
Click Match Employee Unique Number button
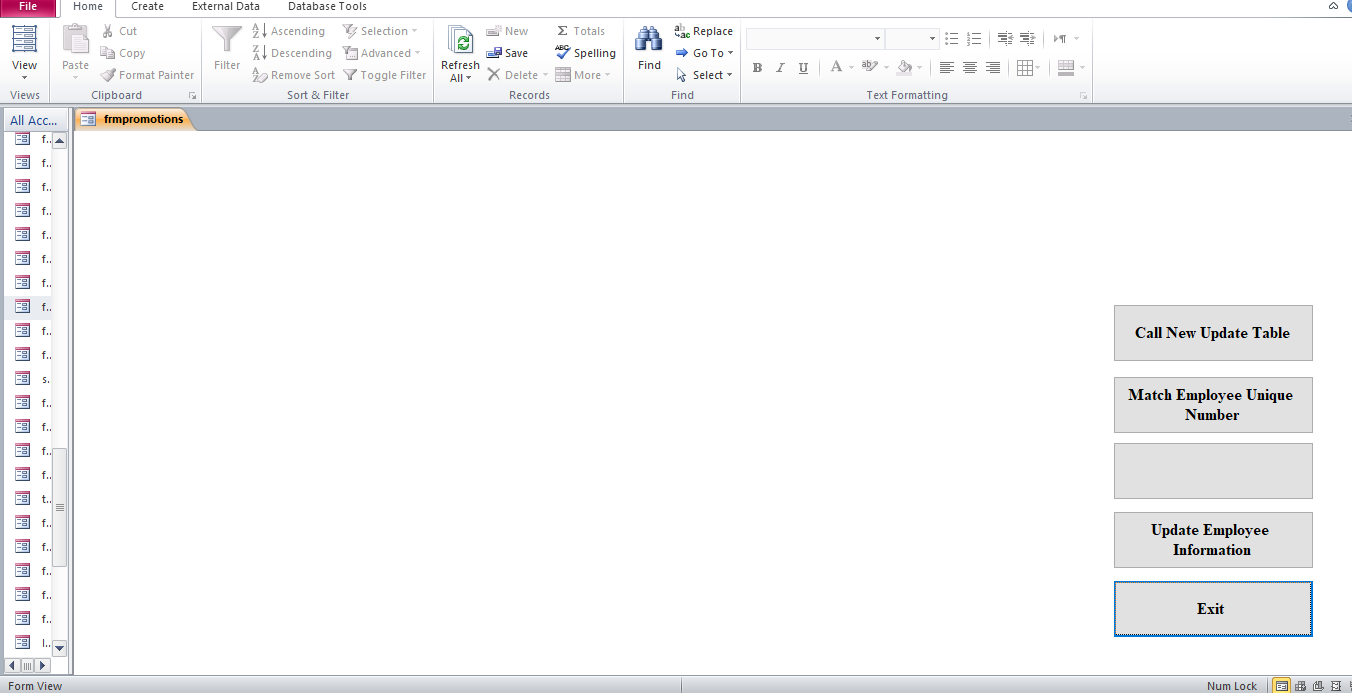pyautogui.click(x=1212, y=405)
